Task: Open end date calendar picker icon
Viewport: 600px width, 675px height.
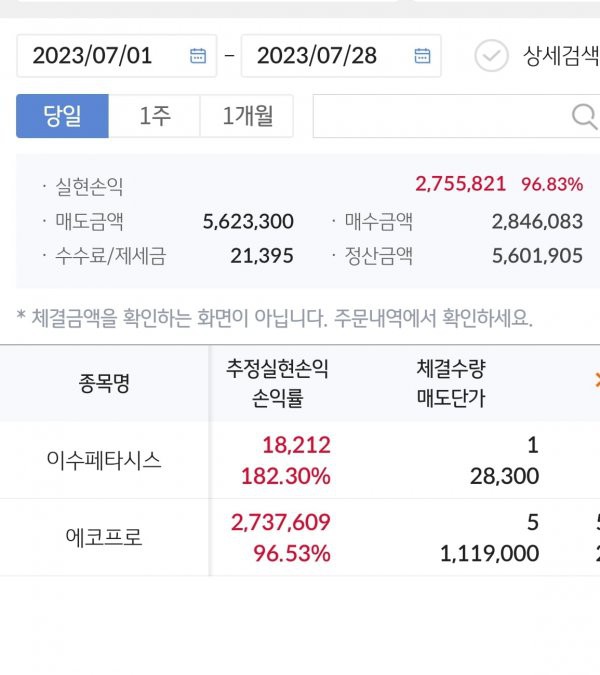Action: (x=422, y=56)
